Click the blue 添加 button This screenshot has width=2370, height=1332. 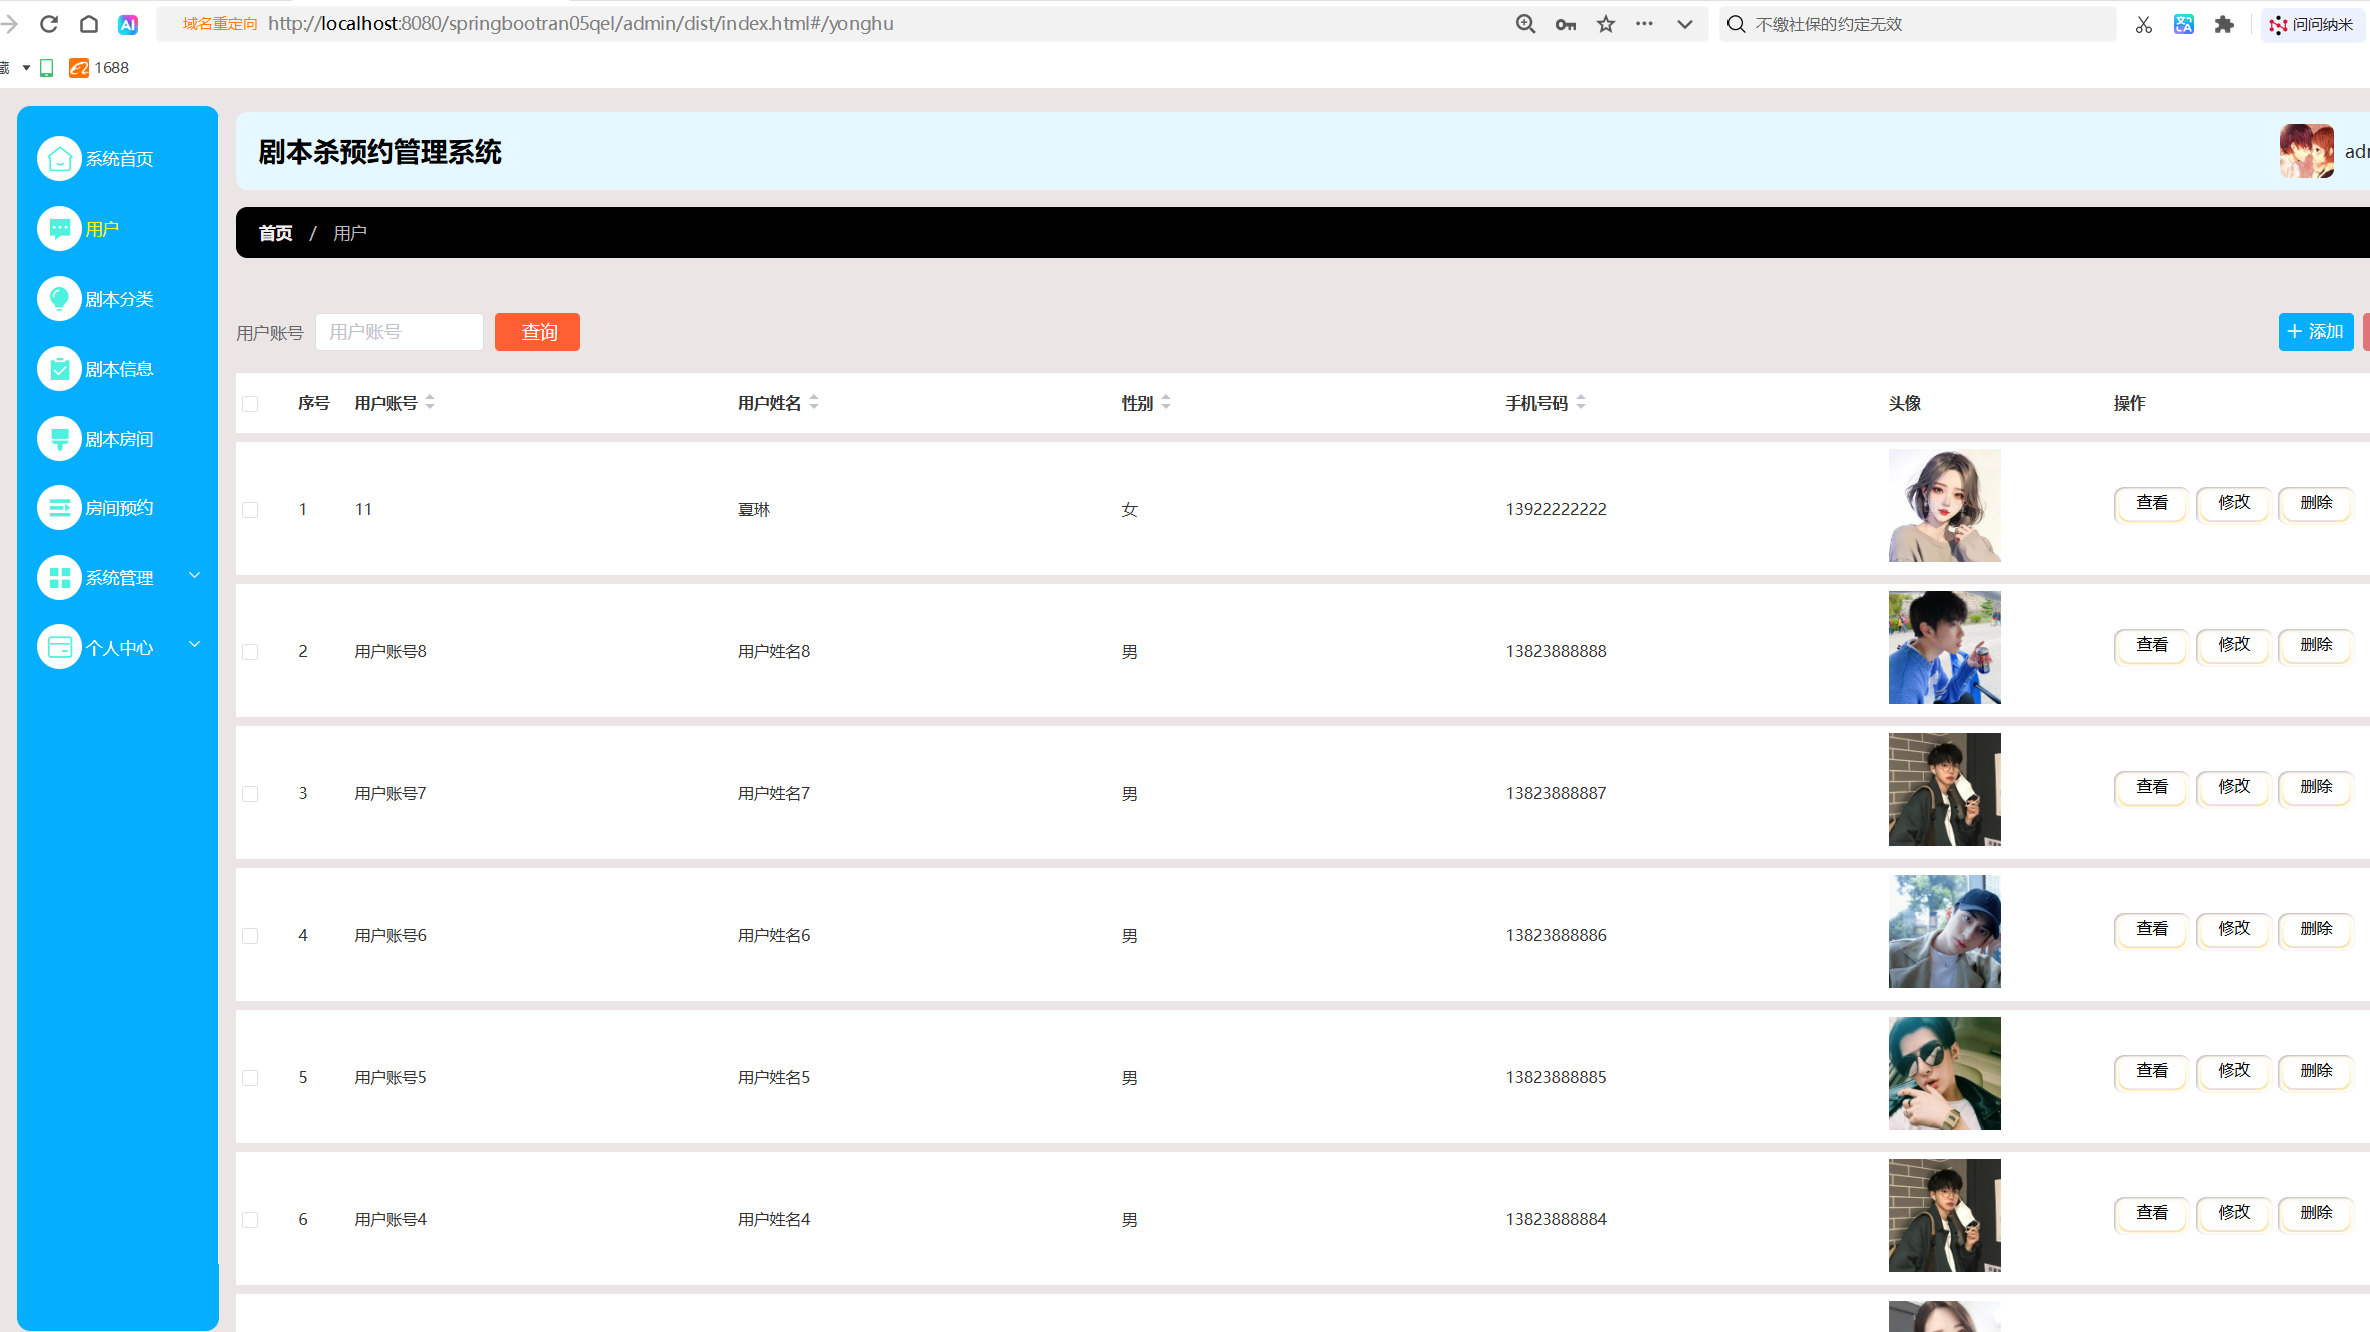[x=2315, y=332]
